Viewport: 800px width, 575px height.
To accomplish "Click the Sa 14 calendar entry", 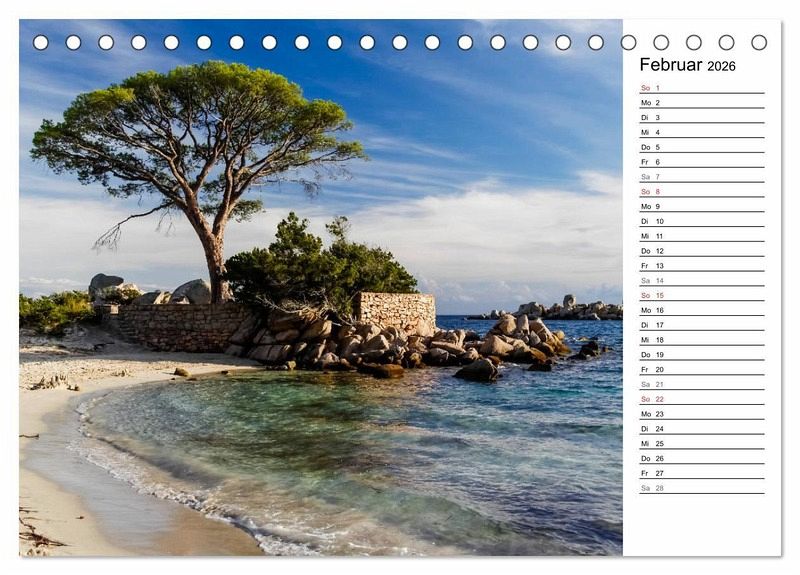I will (701, 281).
